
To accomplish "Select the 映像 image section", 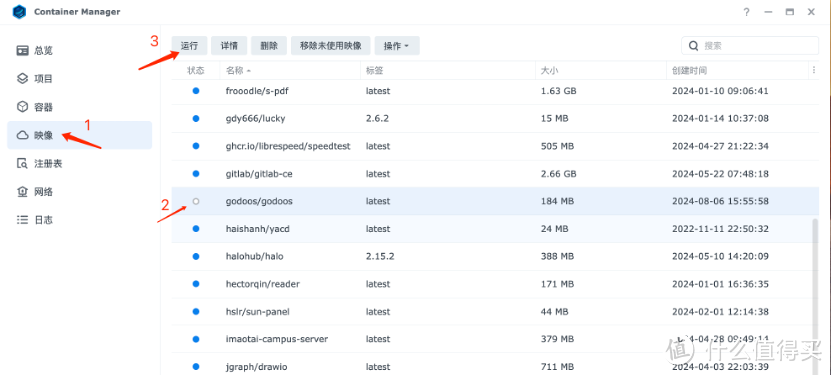I will (80, 135).
